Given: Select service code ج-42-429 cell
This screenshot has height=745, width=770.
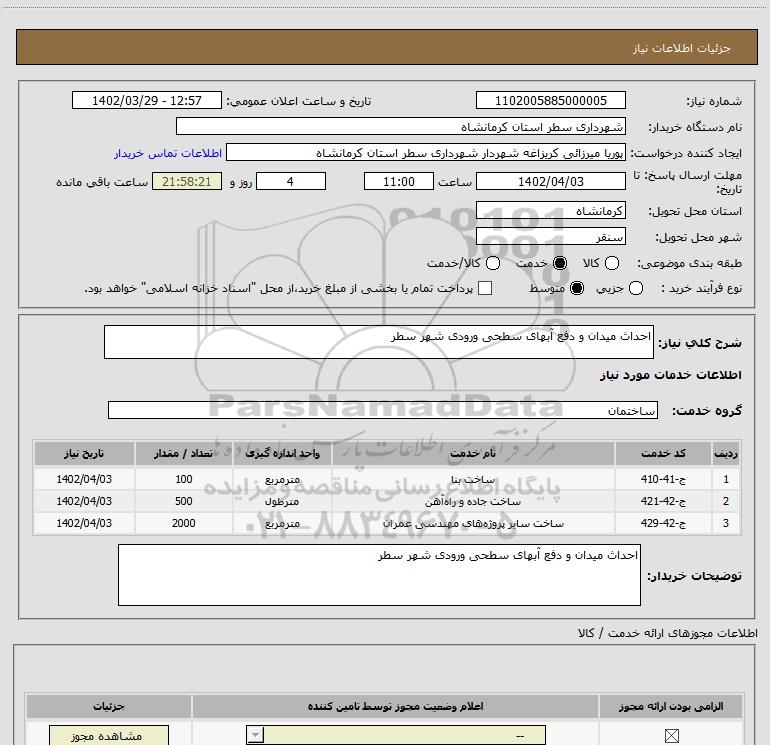Looking at the screenshot, I should coord(663,523).
